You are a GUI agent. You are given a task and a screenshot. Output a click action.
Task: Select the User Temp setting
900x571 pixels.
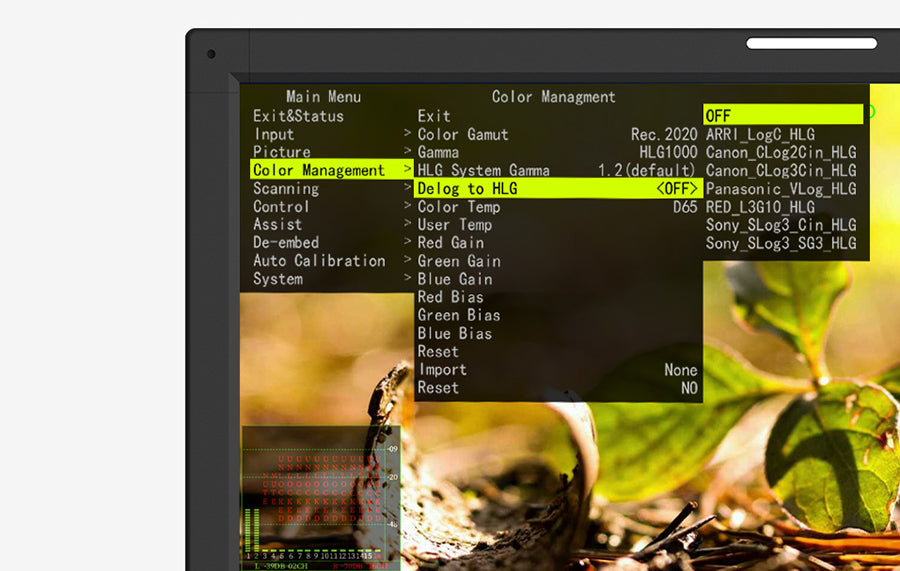pyautogui.click(x=455, y=225)
